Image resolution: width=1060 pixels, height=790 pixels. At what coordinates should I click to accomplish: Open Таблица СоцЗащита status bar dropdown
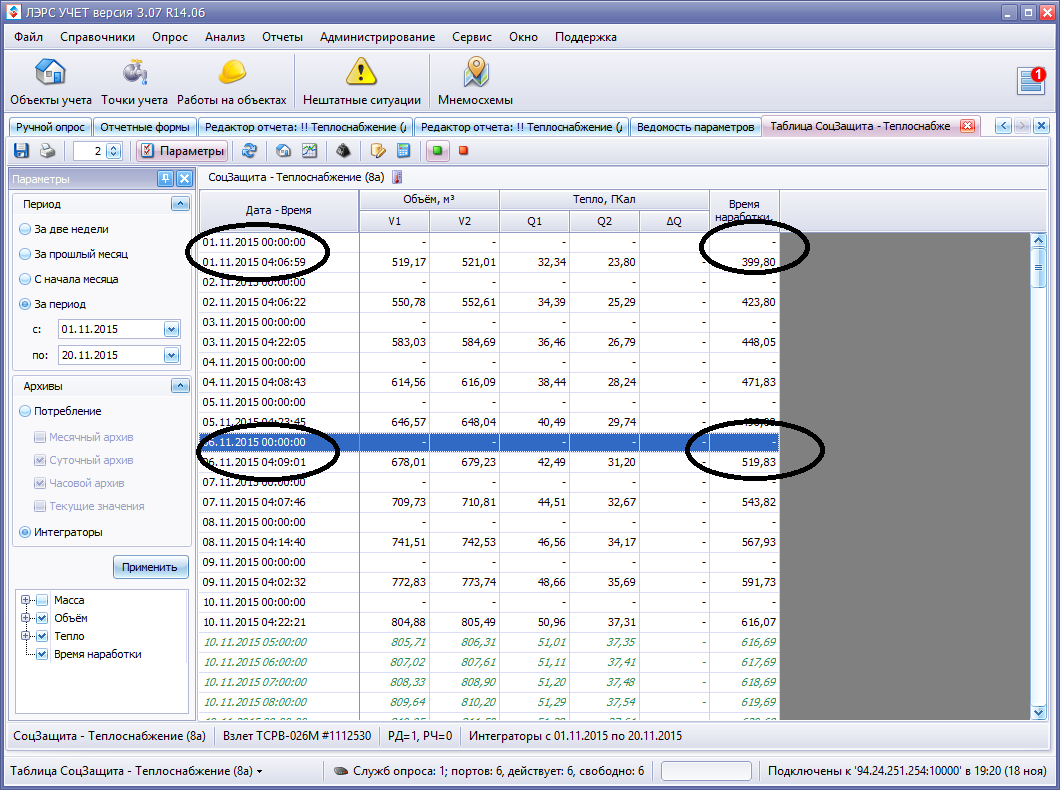click(260, 771)
